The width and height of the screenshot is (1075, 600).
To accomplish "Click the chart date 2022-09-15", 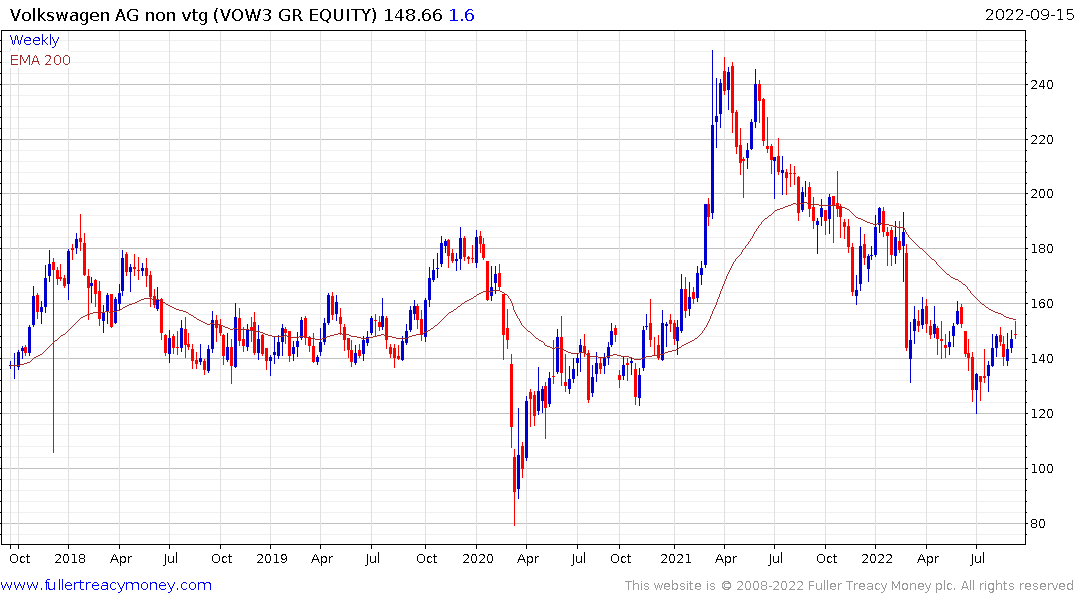I will point(1029,15).
